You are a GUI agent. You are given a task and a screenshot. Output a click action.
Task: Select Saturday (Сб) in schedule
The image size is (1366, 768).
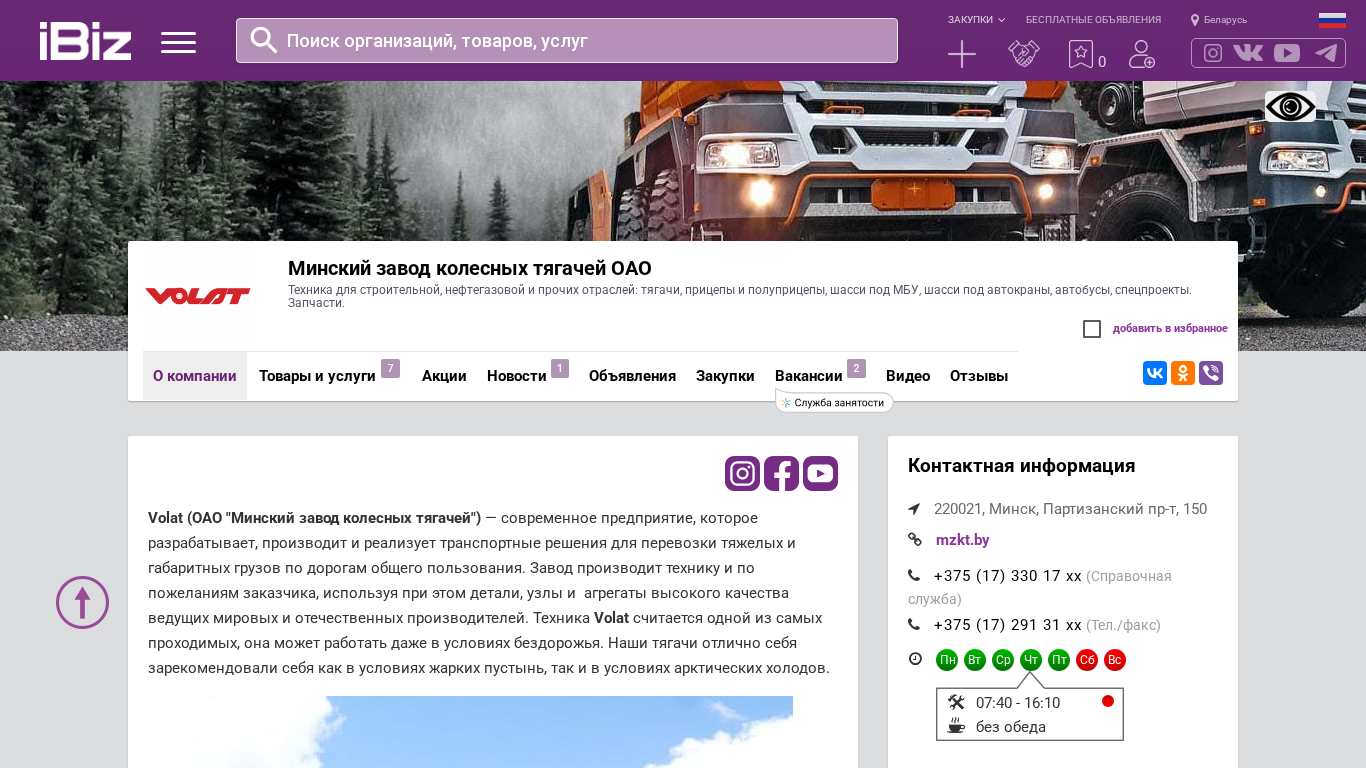click(x=1087, y=660)
